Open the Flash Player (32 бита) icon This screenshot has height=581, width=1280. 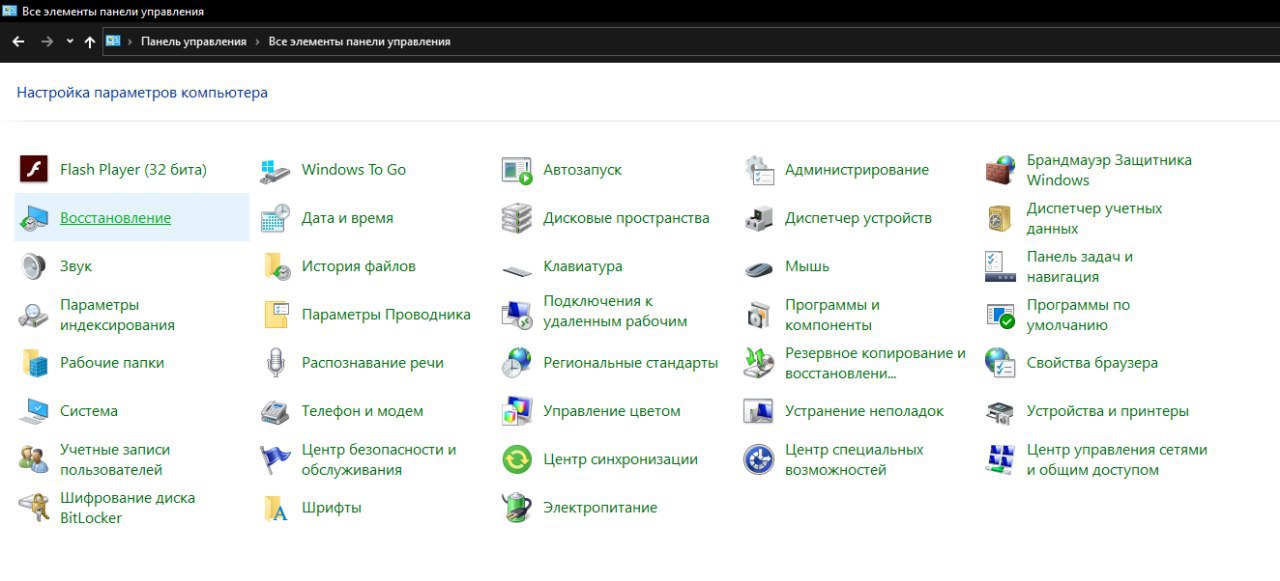(x=34, y=170)
